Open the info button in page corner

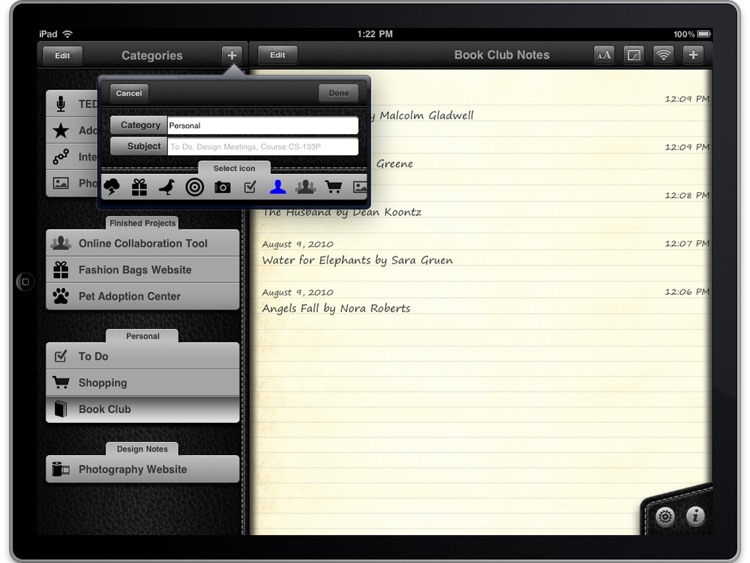695,516
